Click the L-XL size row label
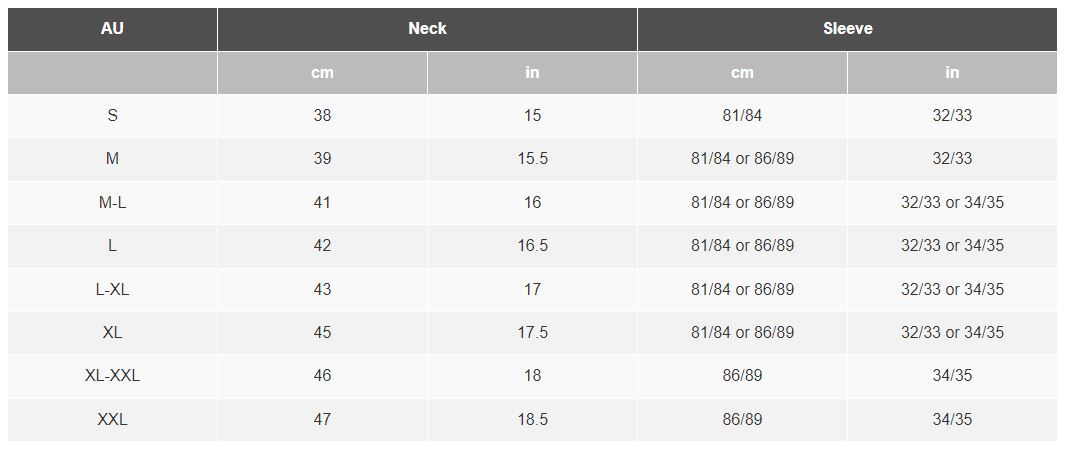 pyautogui.click(x=112, y=289)
